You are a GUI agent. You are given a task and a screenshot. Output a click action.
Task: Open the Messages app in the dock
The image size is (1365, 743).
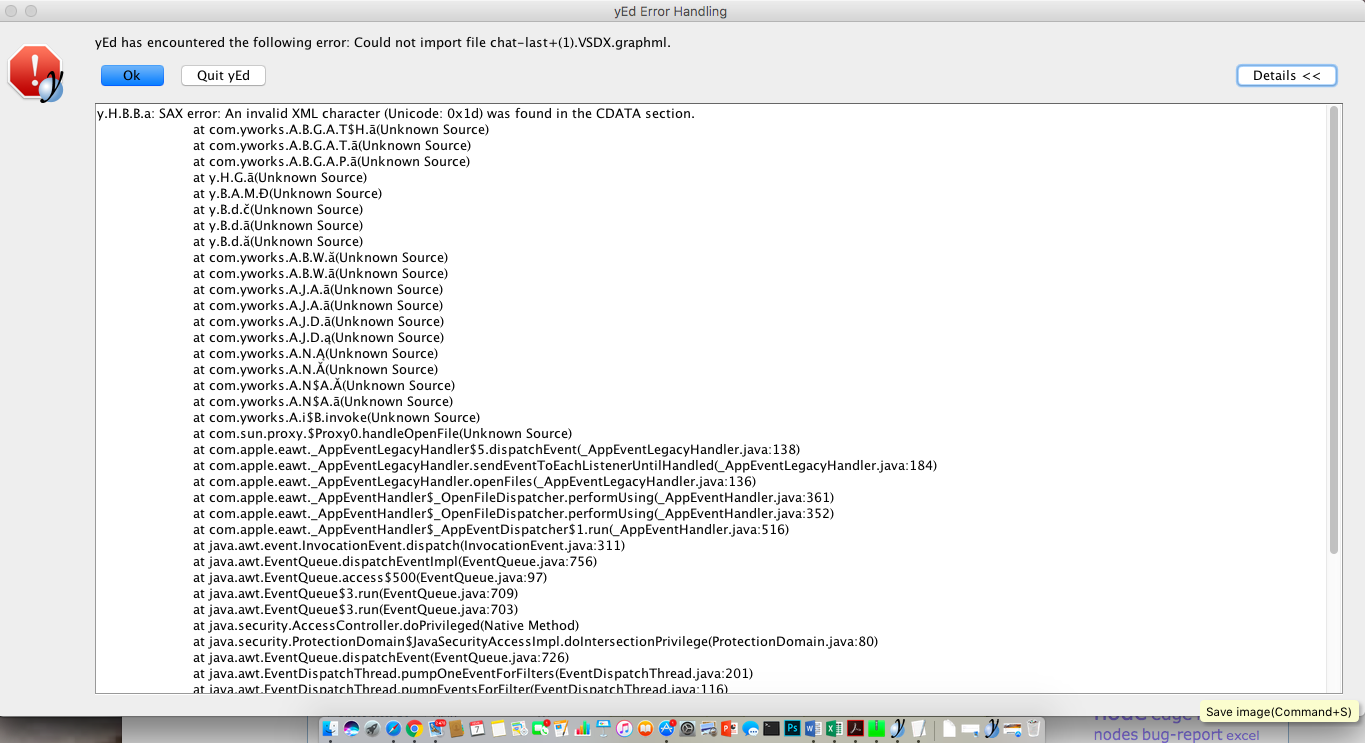750,729
